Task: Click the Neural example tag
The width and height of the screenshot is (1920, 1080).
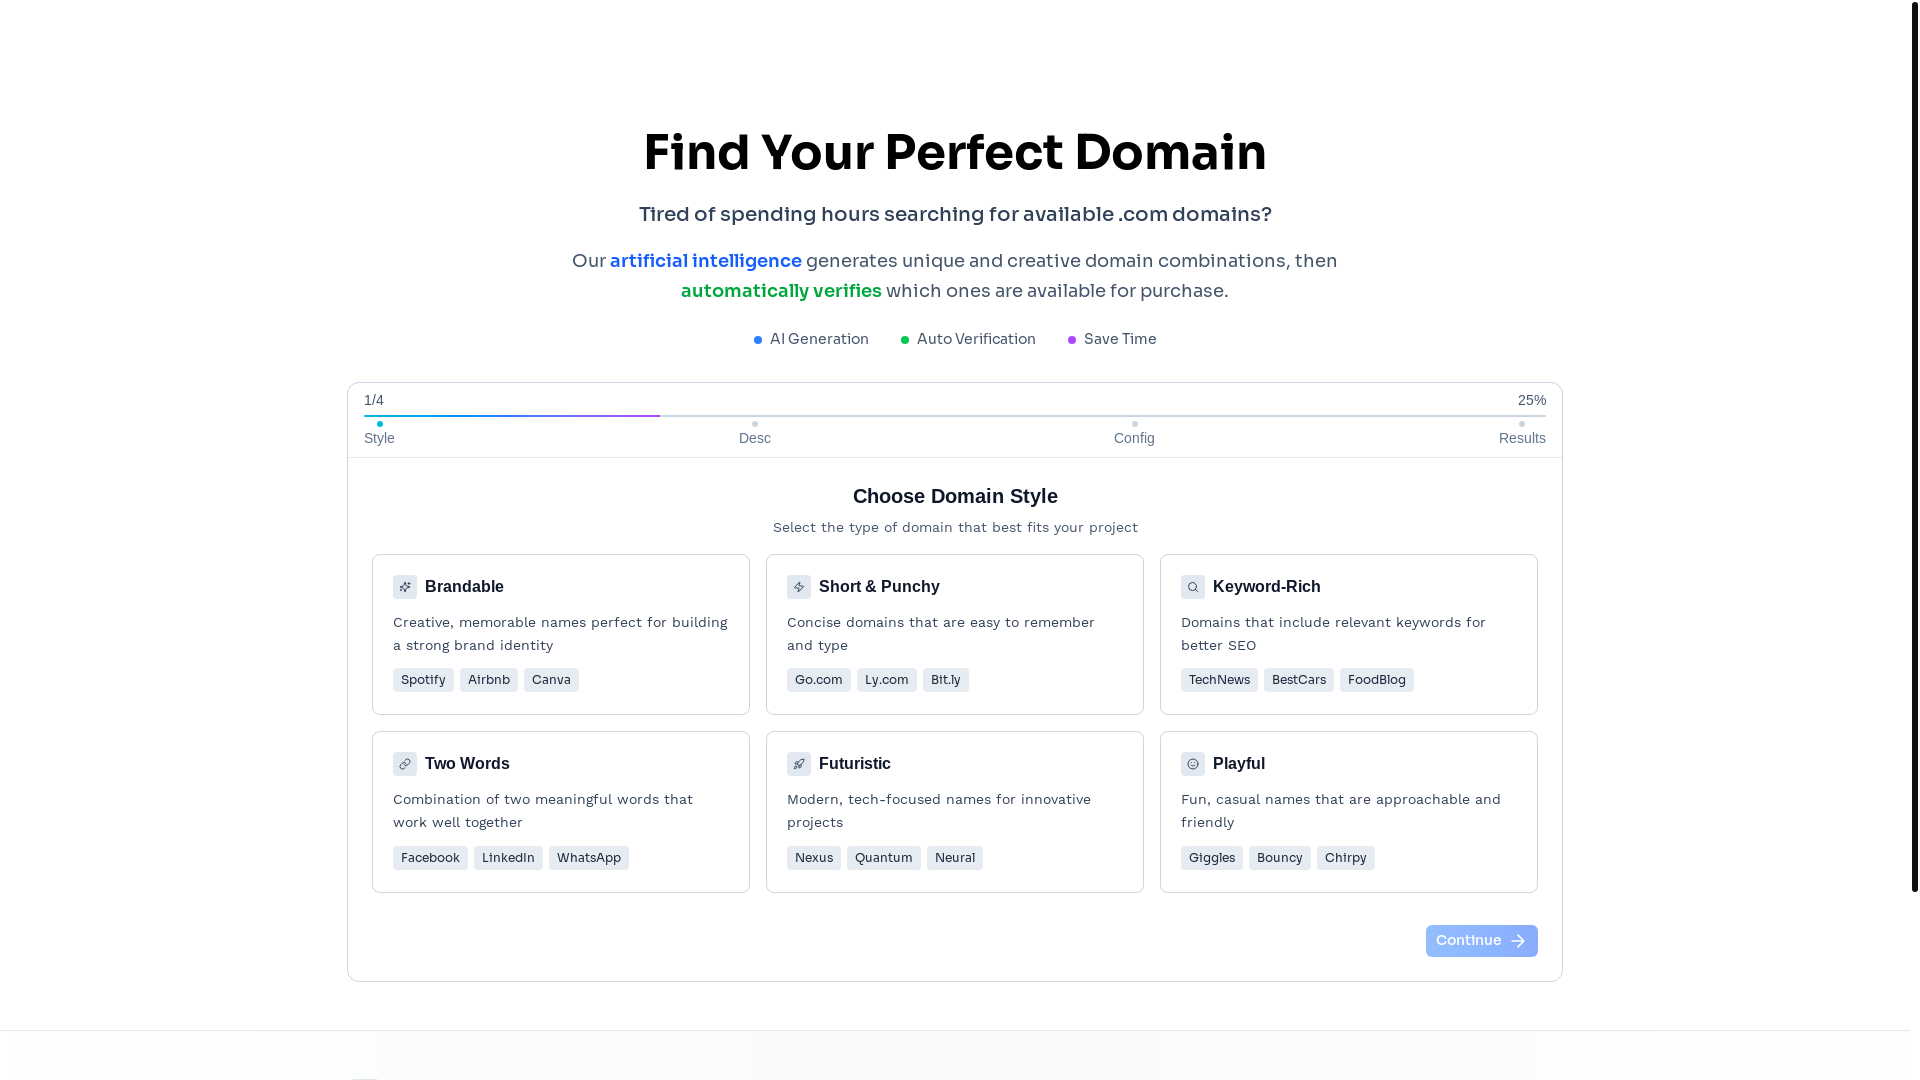Action: (x=955, y=858)
